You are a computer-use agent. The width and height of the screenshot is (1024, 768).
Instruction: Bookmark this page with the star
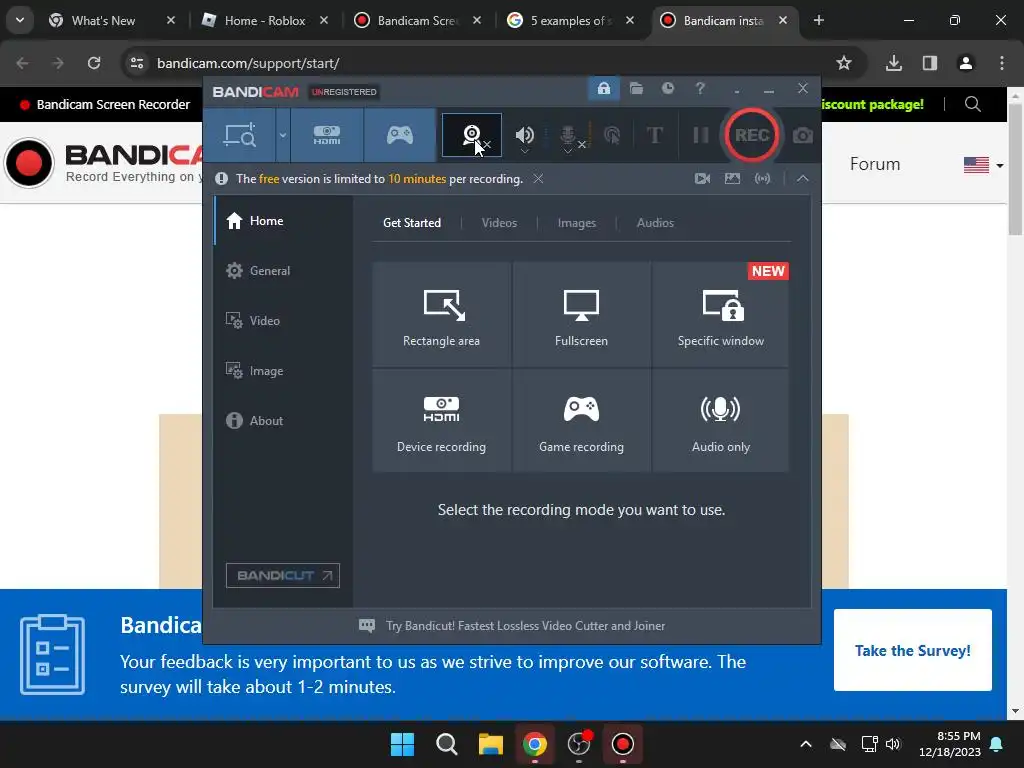(x=844, y=63)
